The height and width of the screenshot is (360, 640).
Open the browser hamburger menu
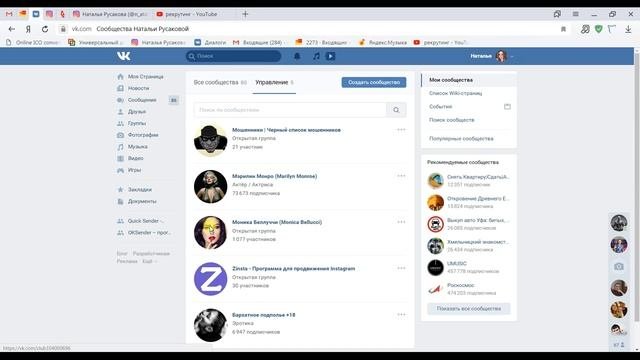pos(576,14)
